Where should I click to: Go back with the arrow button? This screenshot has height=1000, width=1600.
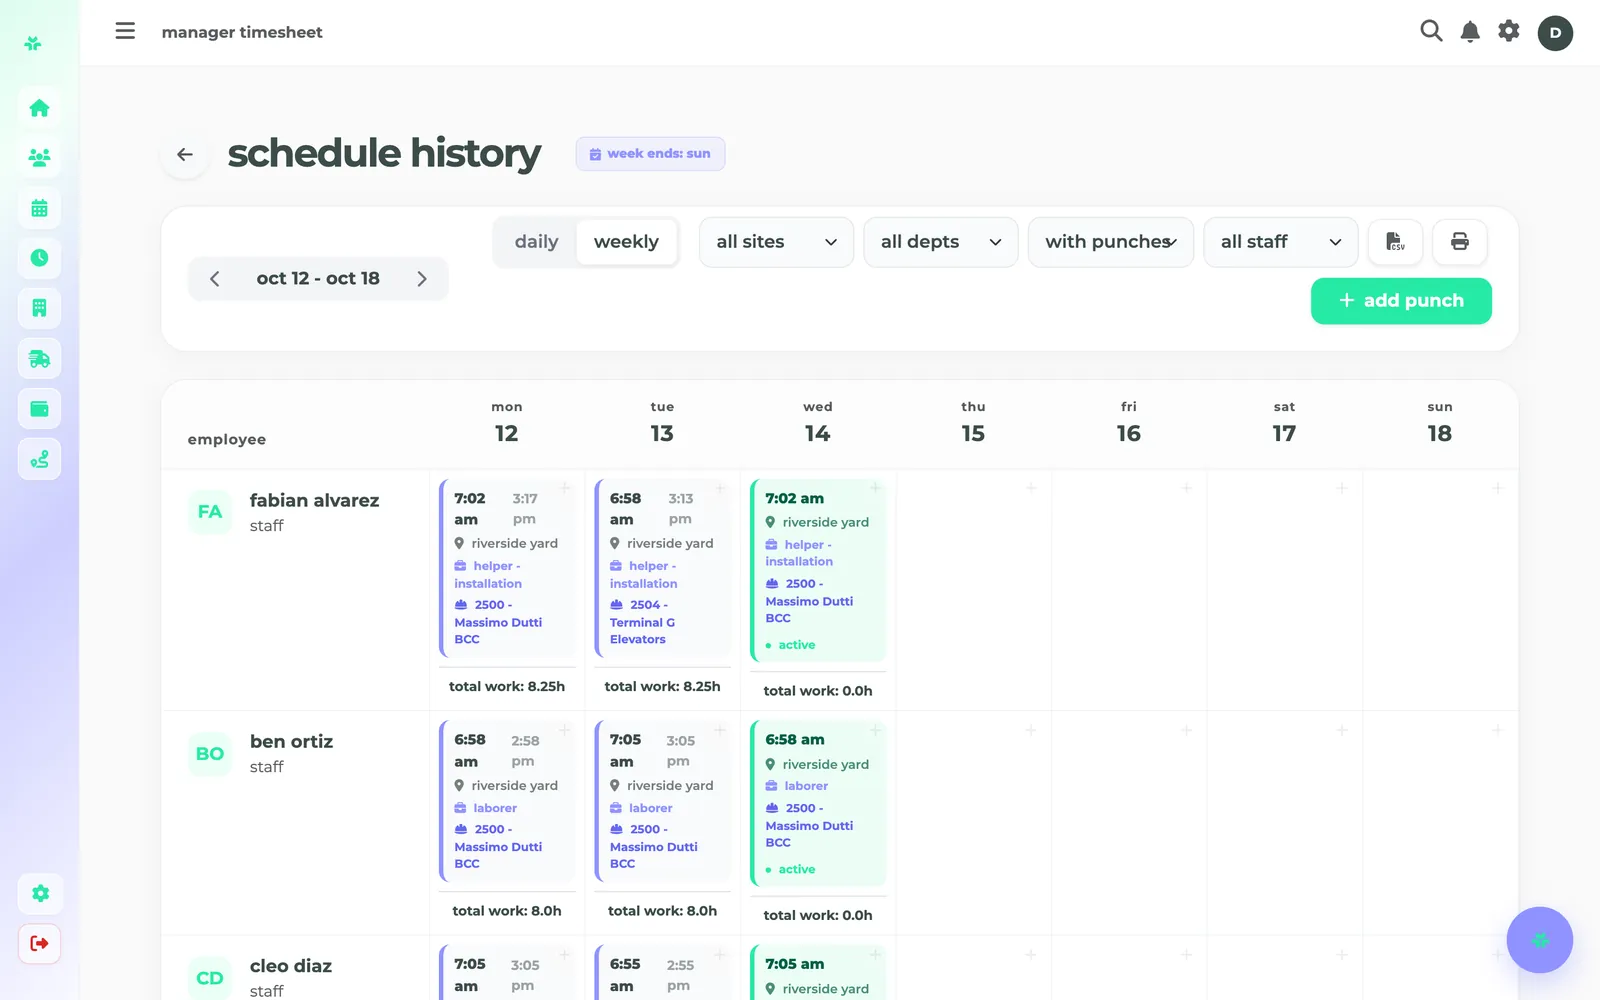coord(185,154)
